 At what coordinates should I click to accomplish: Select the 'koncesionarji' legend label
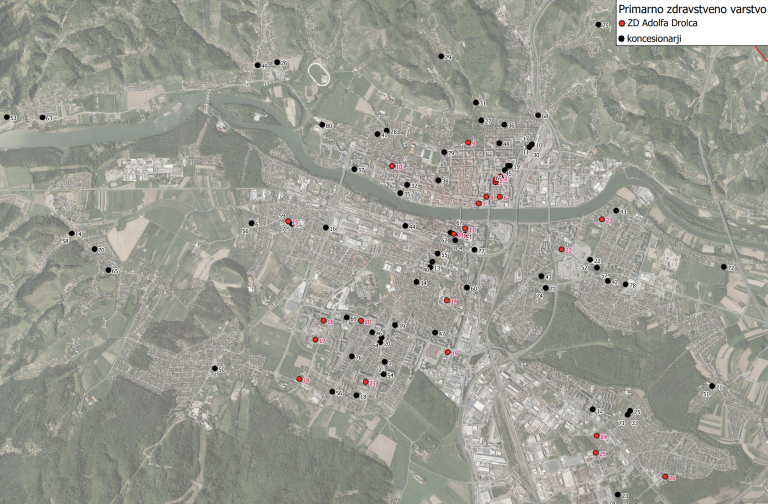(x=660, y=38)
